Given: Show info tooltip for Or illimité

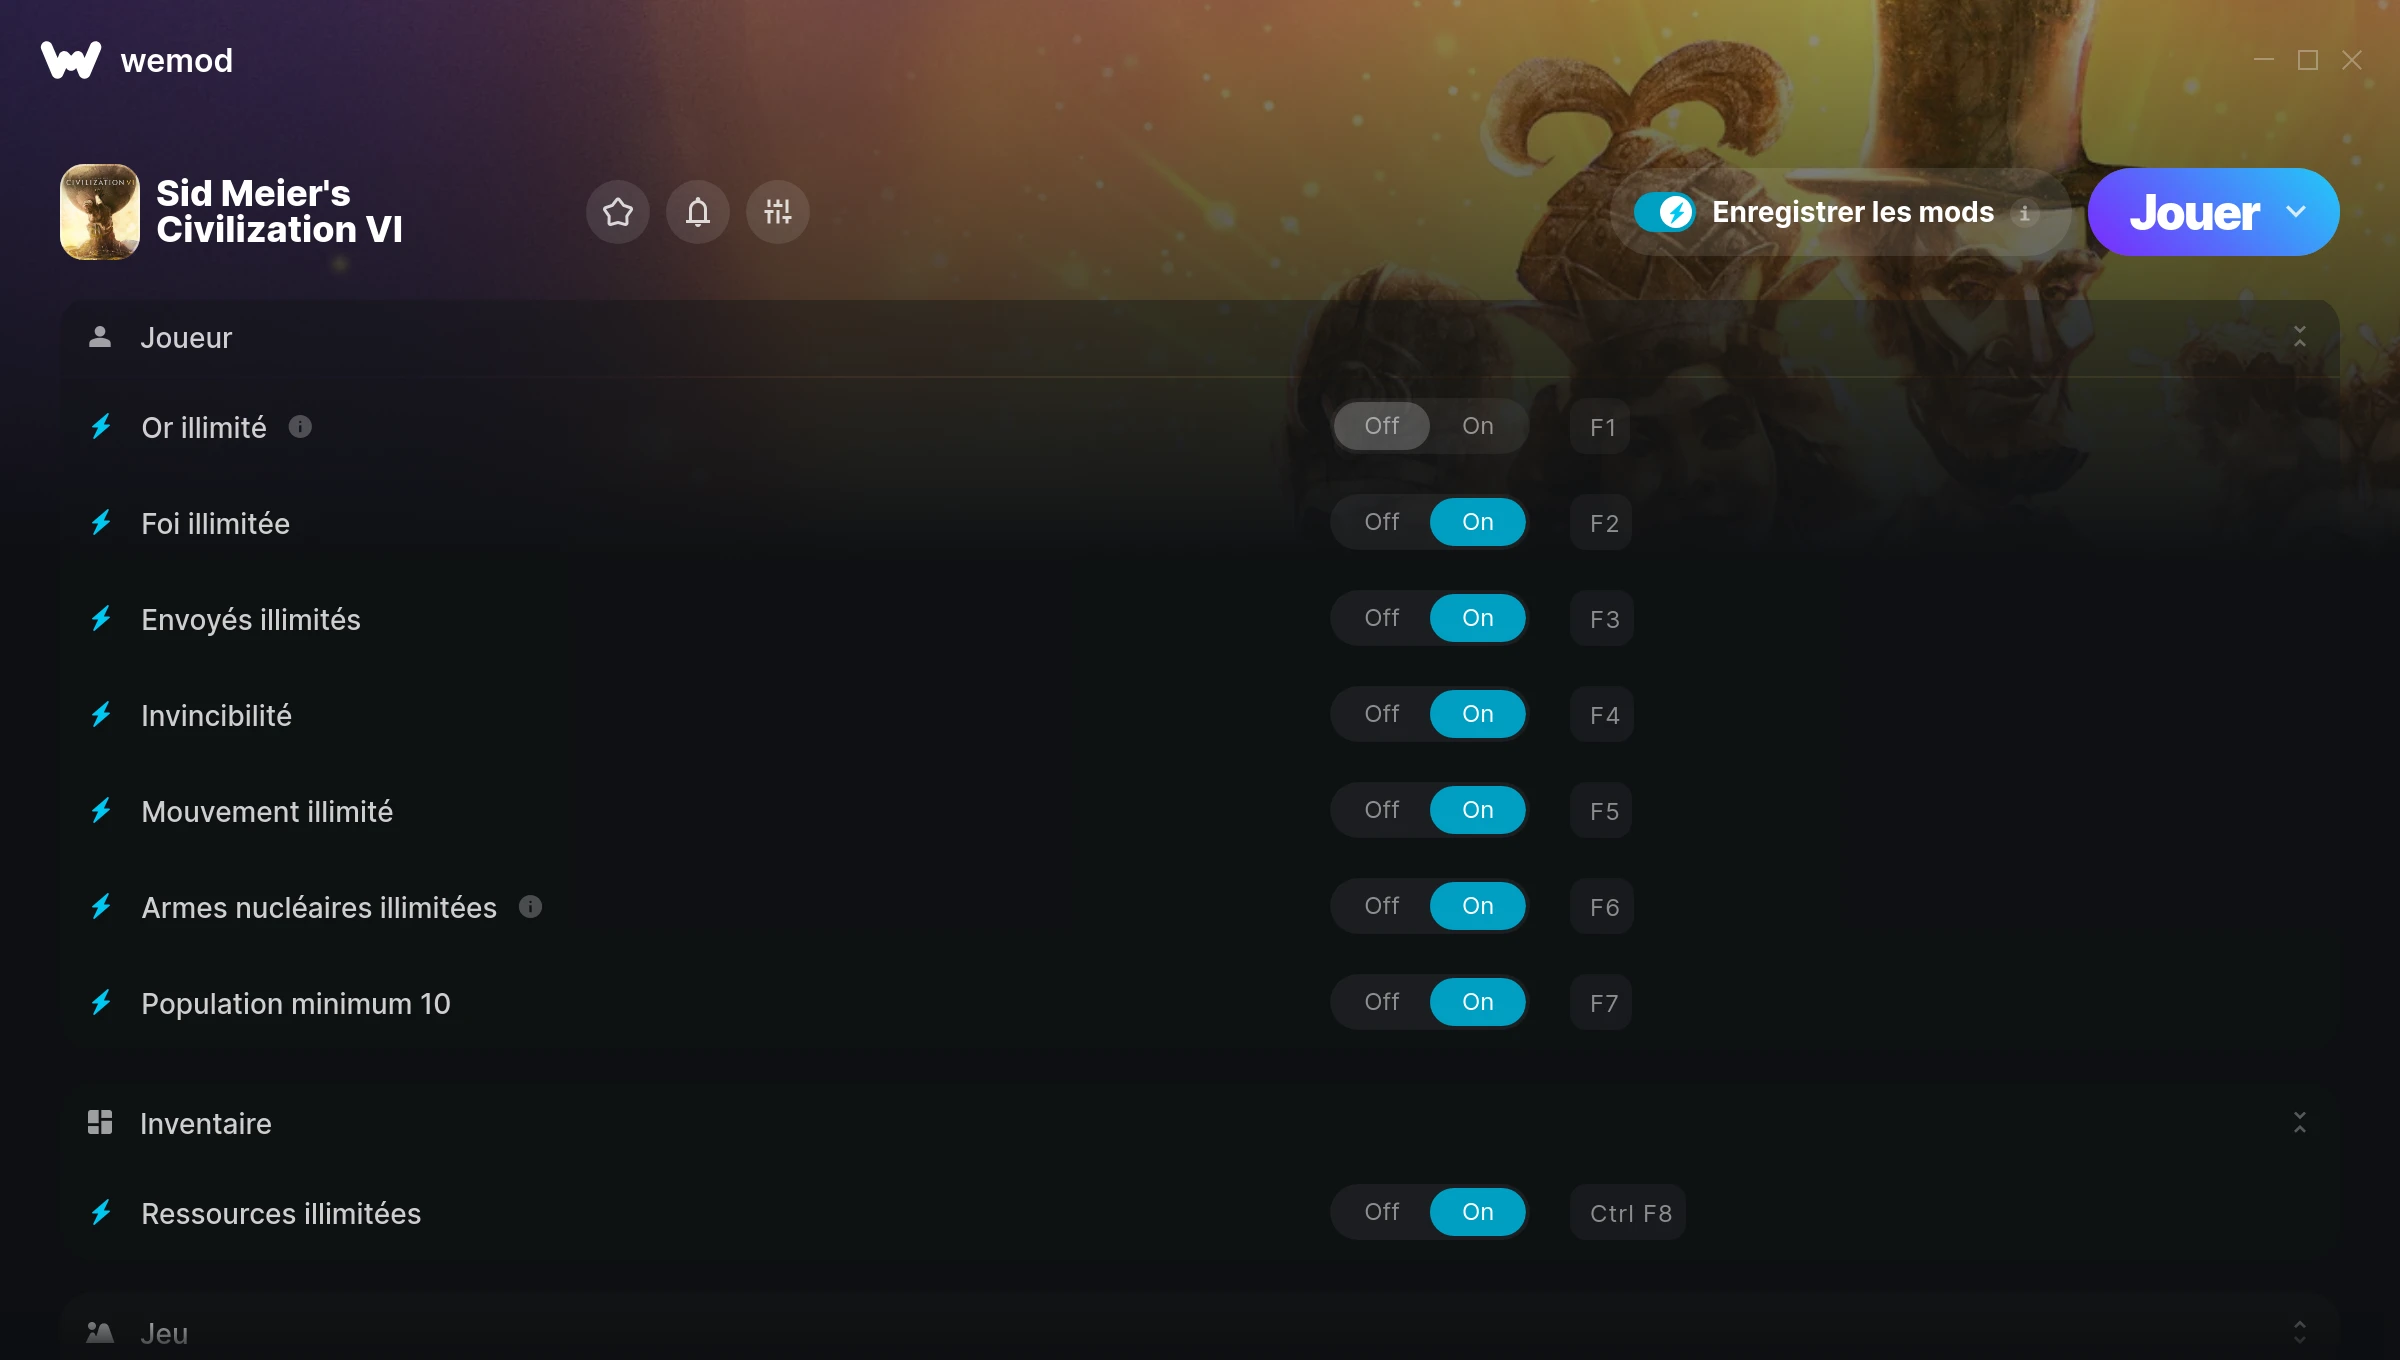Looking at the screenshot, I should [300, 427].
